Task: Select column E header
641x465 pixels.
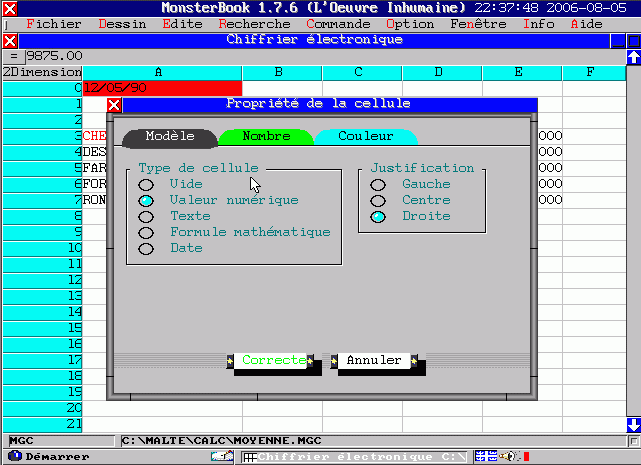Action: [x=522, y=73]
